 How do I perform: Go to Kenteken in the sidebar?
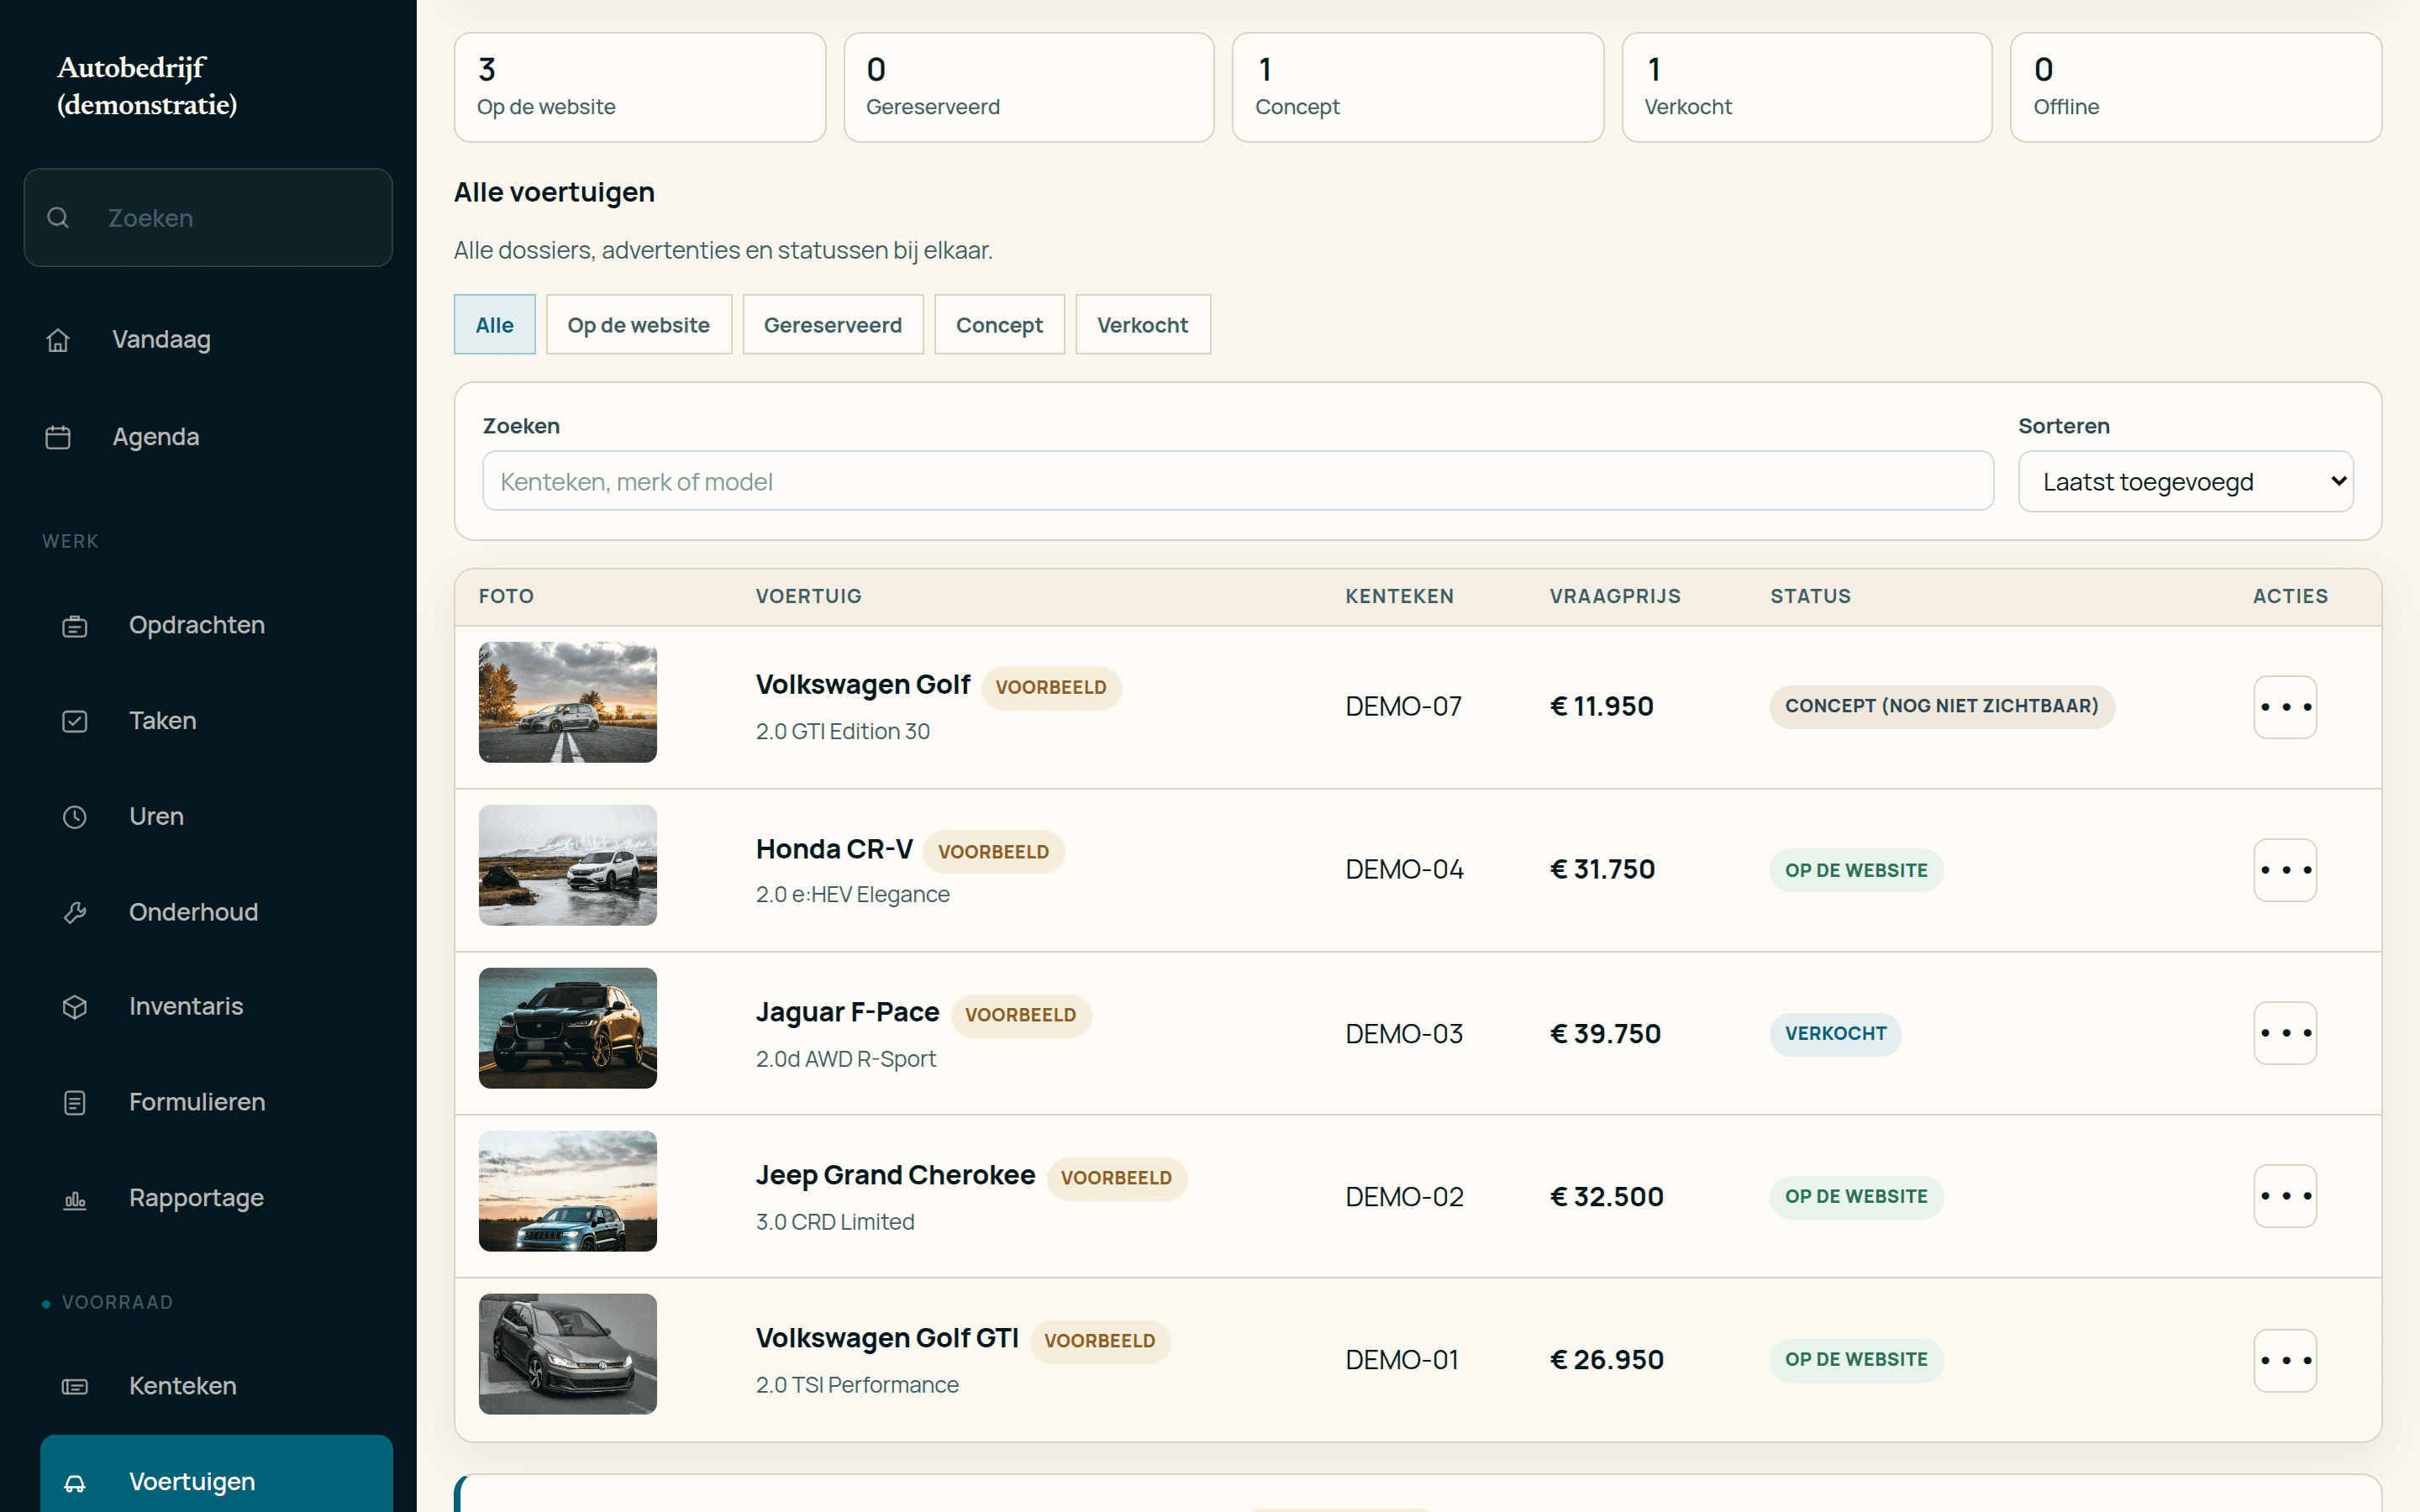click(x=216, y=1386)
